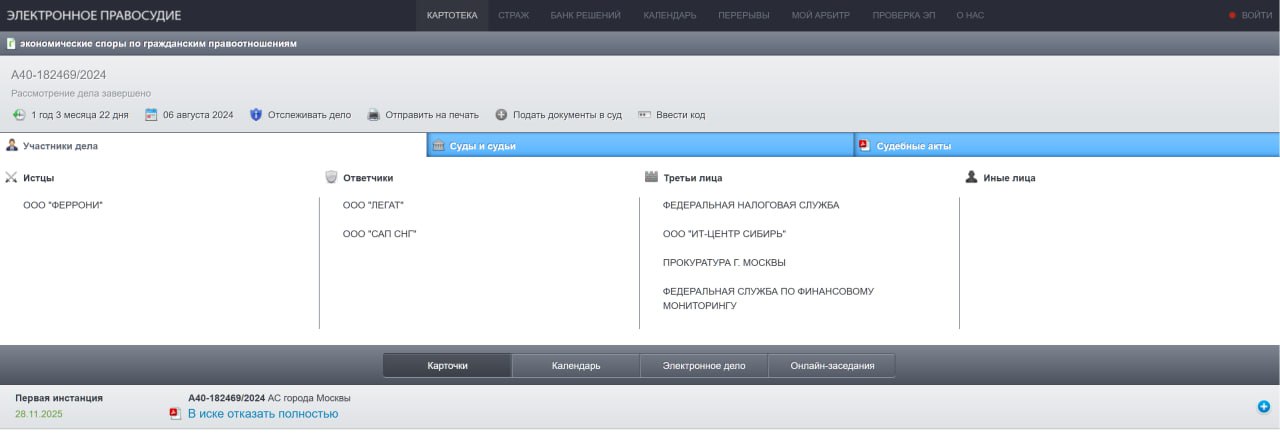Open the PDF icon next to court decision
1280x448 pixels.
pyautogui.click(x=174, y=413)
